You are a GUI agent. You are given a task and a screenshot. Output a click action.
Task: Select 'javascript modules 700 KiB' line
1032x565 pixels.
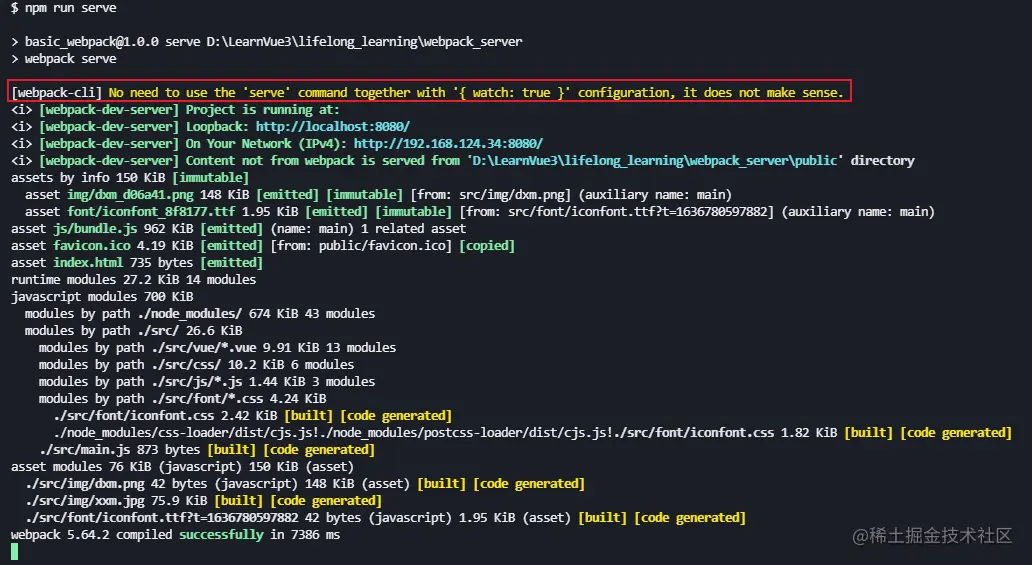102,297
